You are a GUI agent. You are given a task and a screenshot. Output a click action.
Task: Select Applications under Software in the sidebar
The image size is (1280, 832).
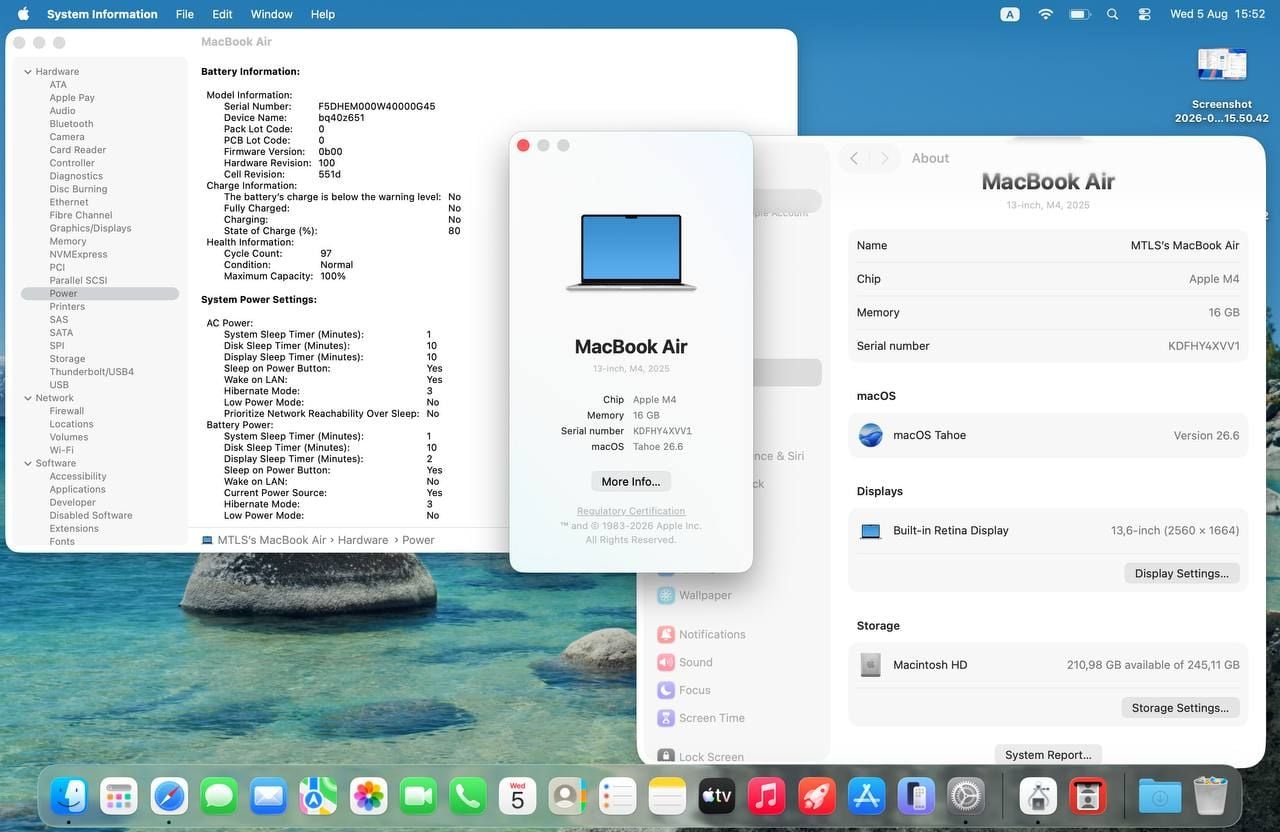click(77, 489)
